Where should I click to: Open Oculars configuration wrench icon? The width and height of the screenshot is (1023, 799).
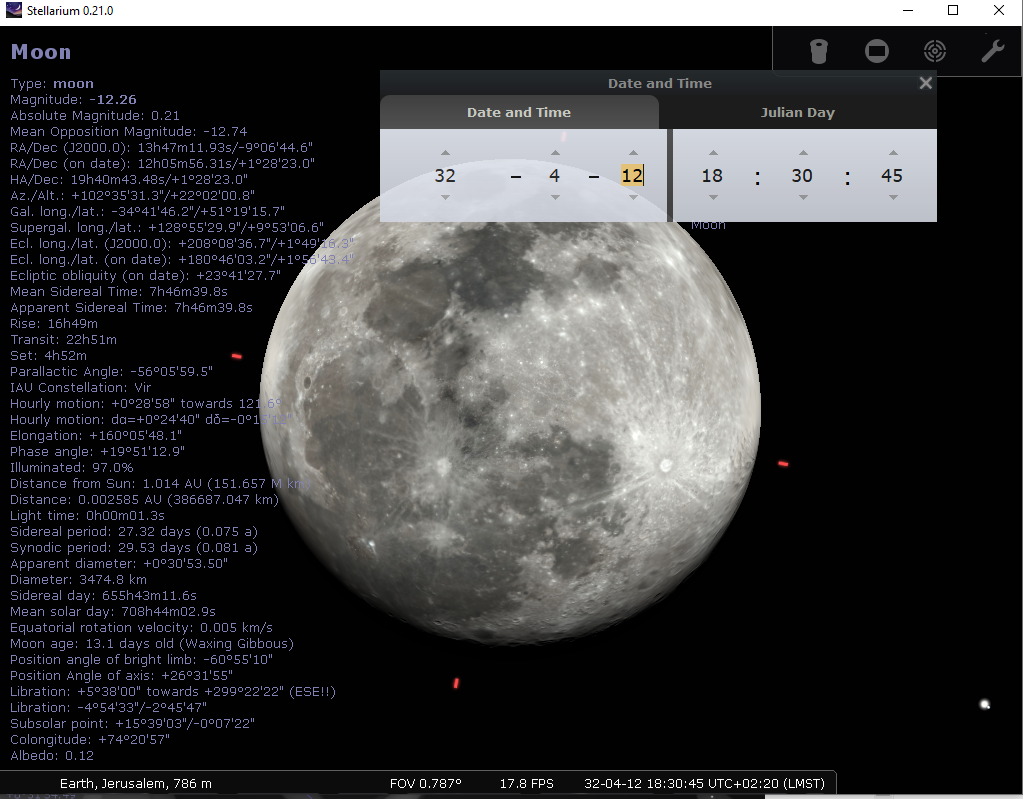(x=992, y=51)
